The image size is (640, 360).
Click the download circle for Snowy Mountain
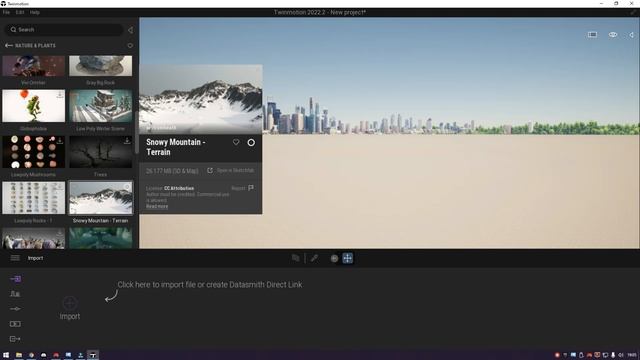pos(251,142)
